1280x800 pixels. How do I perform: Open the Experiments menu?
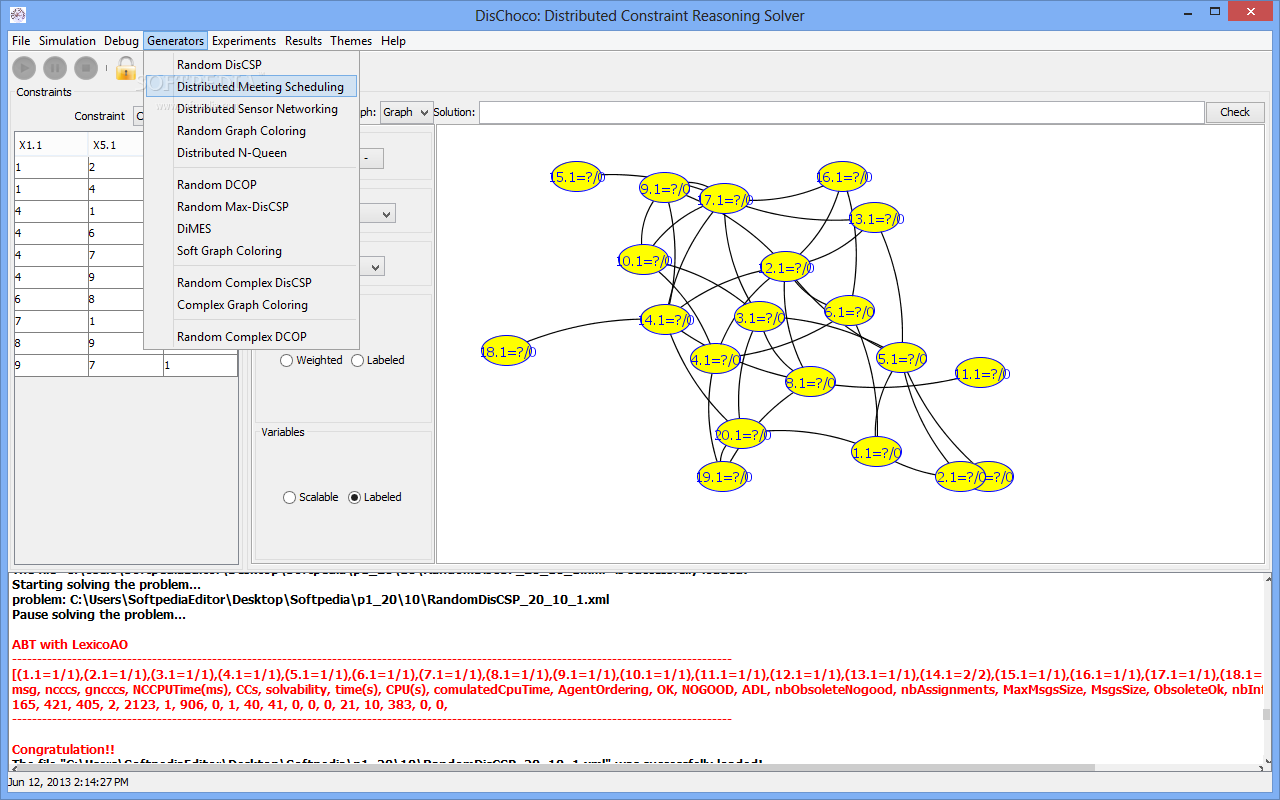tap(244, 41)
